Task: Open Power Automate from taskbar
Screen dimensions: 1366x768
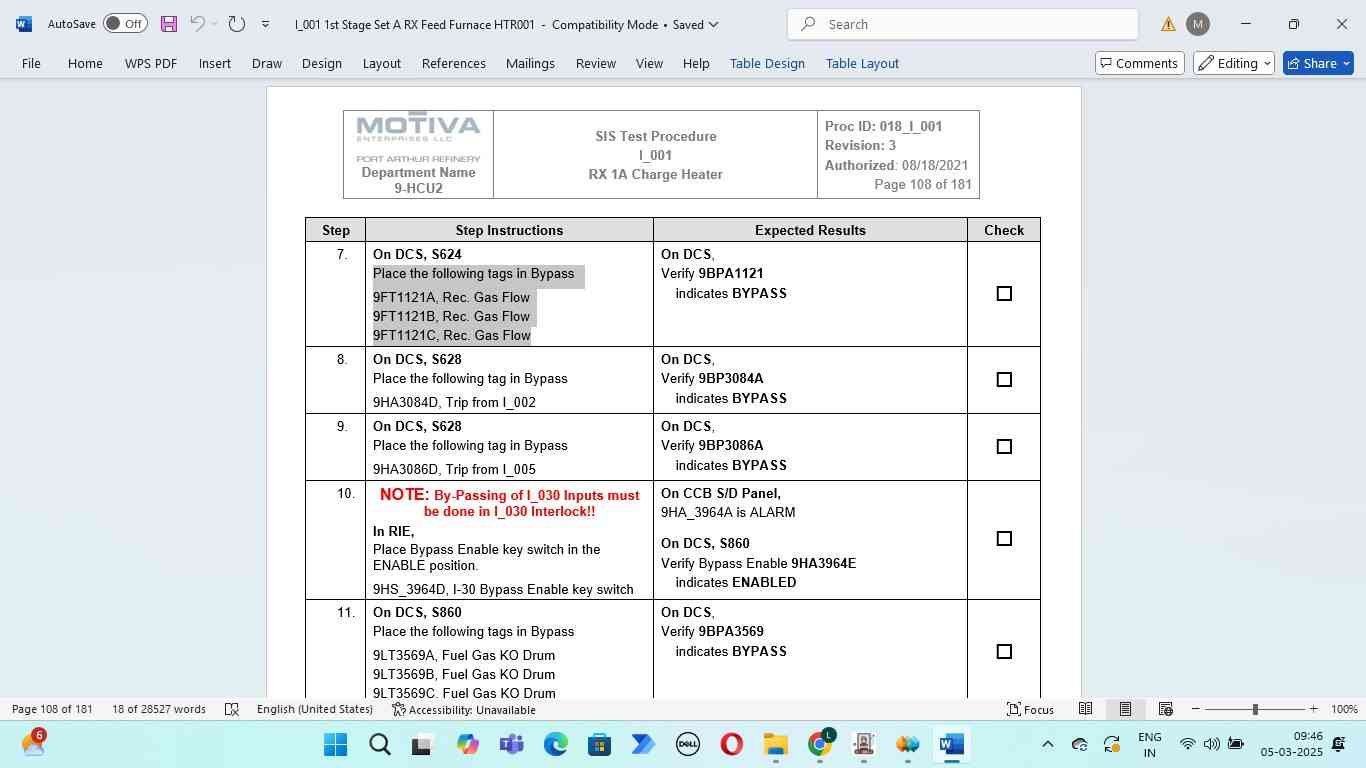Action: (x=643, y=745)
